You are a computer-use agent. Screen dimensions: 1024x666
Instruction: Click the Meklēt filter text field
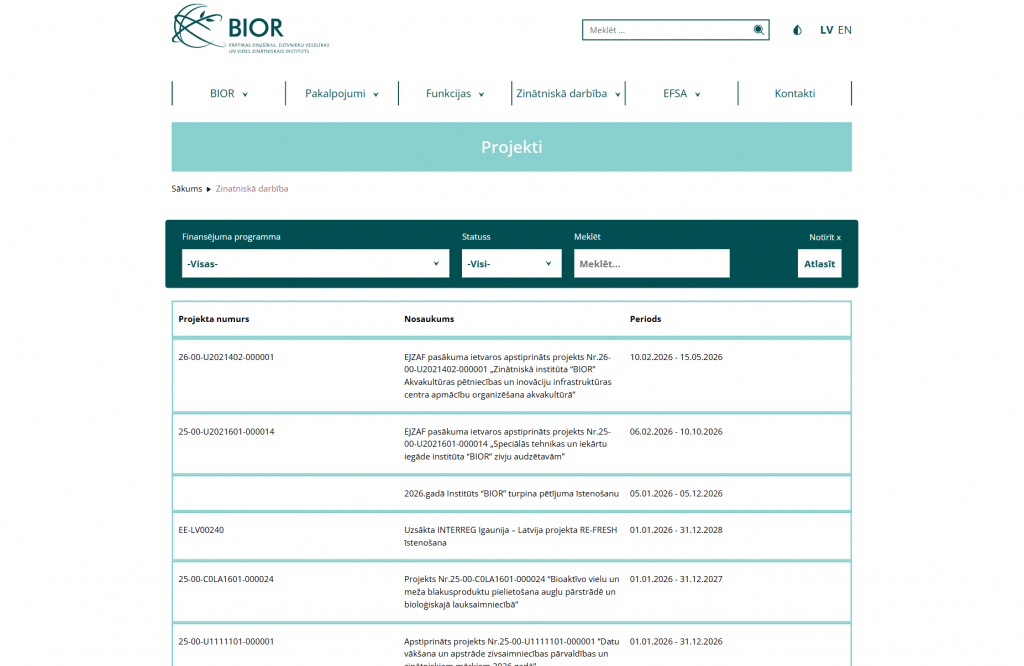(651, 264)
